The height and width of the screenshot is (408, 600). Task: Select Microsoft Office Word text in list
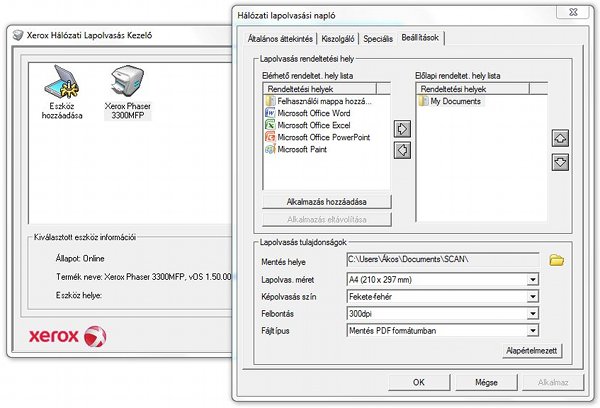[314, 113]
